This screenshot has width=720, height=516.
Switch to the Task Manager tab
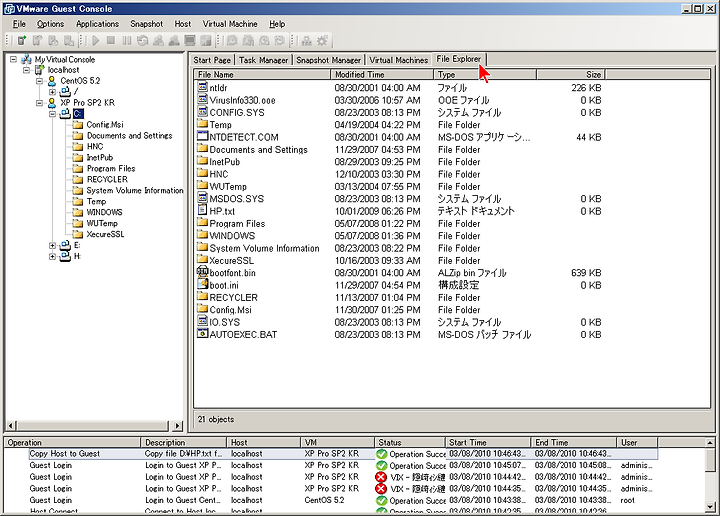click(x=264, y=60)
